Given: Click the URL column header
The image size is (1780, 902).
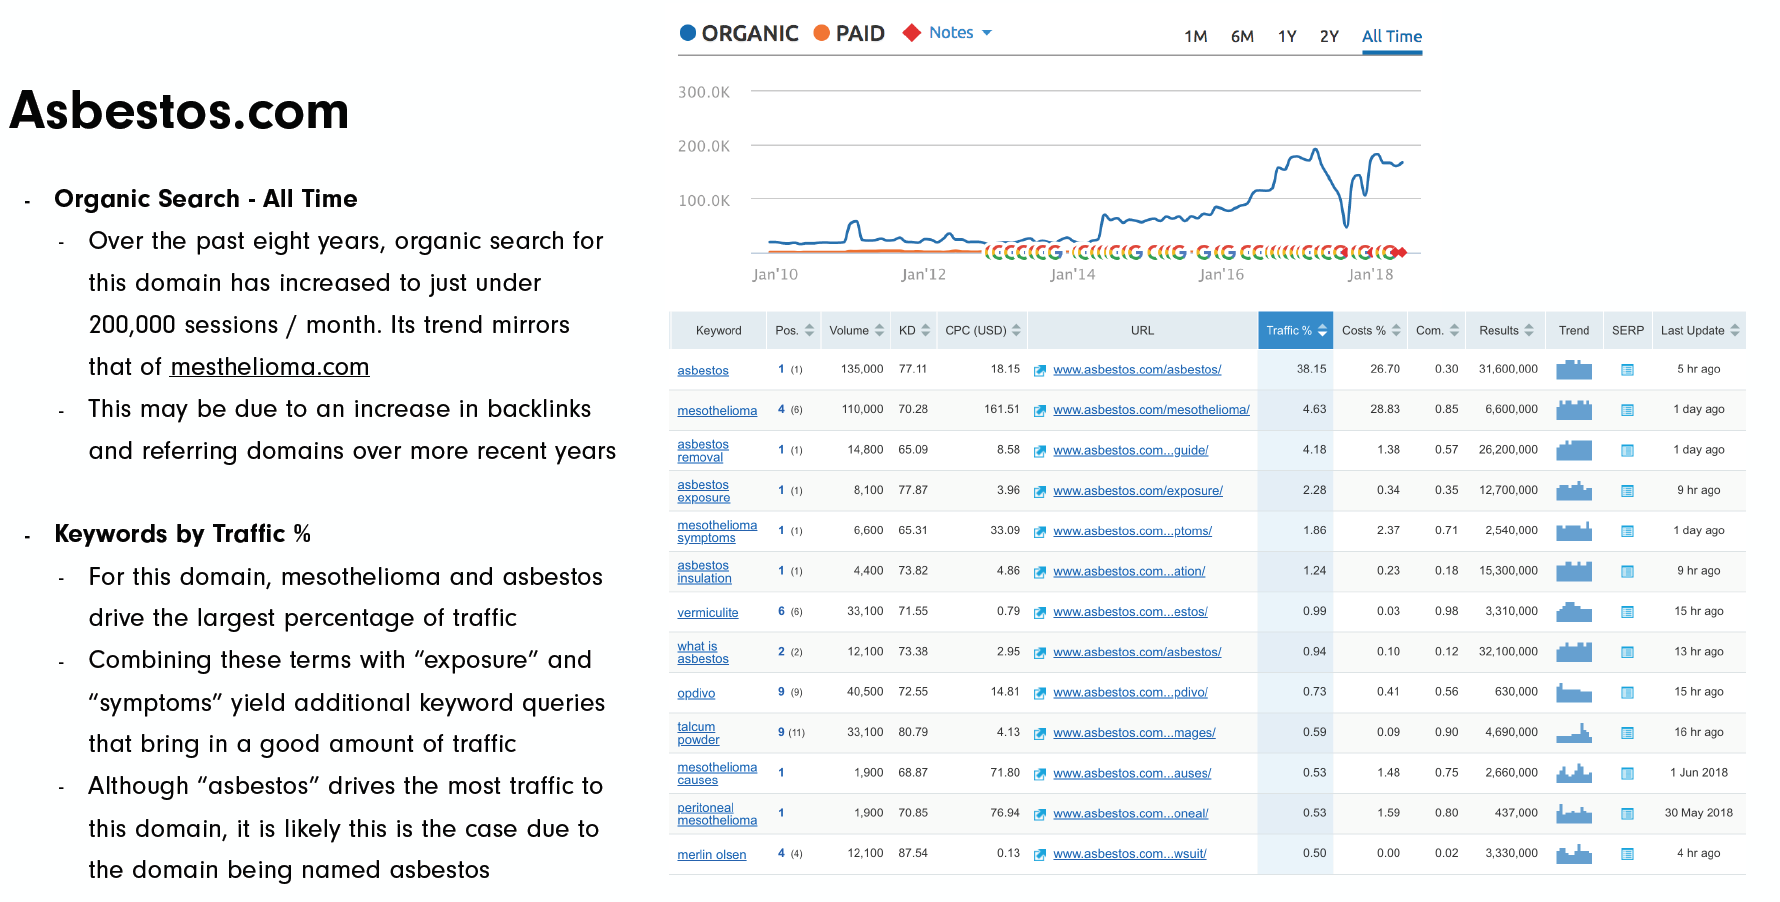Looking at the screenshot, I should [1142, 331].
